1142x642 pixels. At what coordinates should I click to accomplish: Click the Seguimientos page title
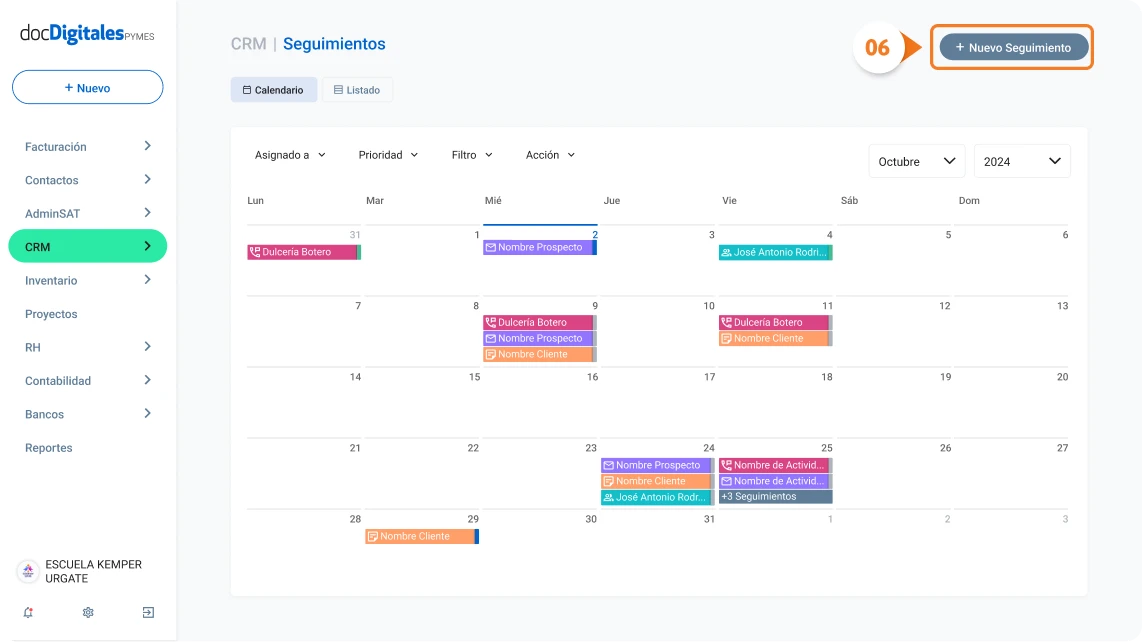[x=334, y=44]
